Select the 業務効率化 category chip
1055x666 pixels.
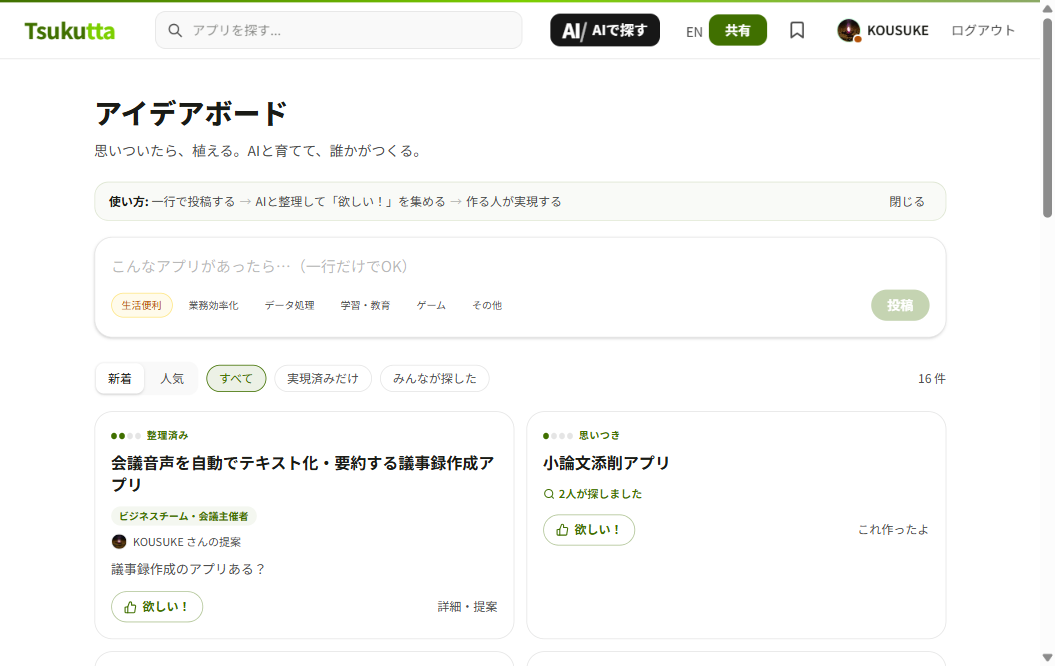(213, 305)
